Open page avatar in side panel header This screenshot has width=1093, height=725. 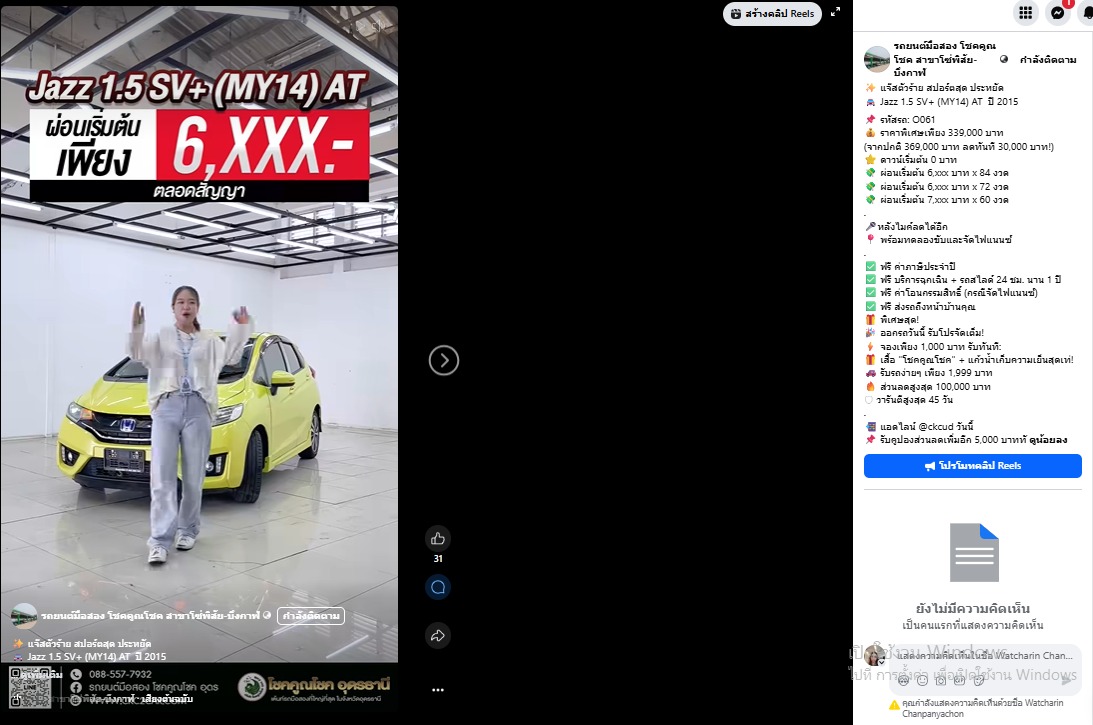pyautogui.click(x=876, y=59)
